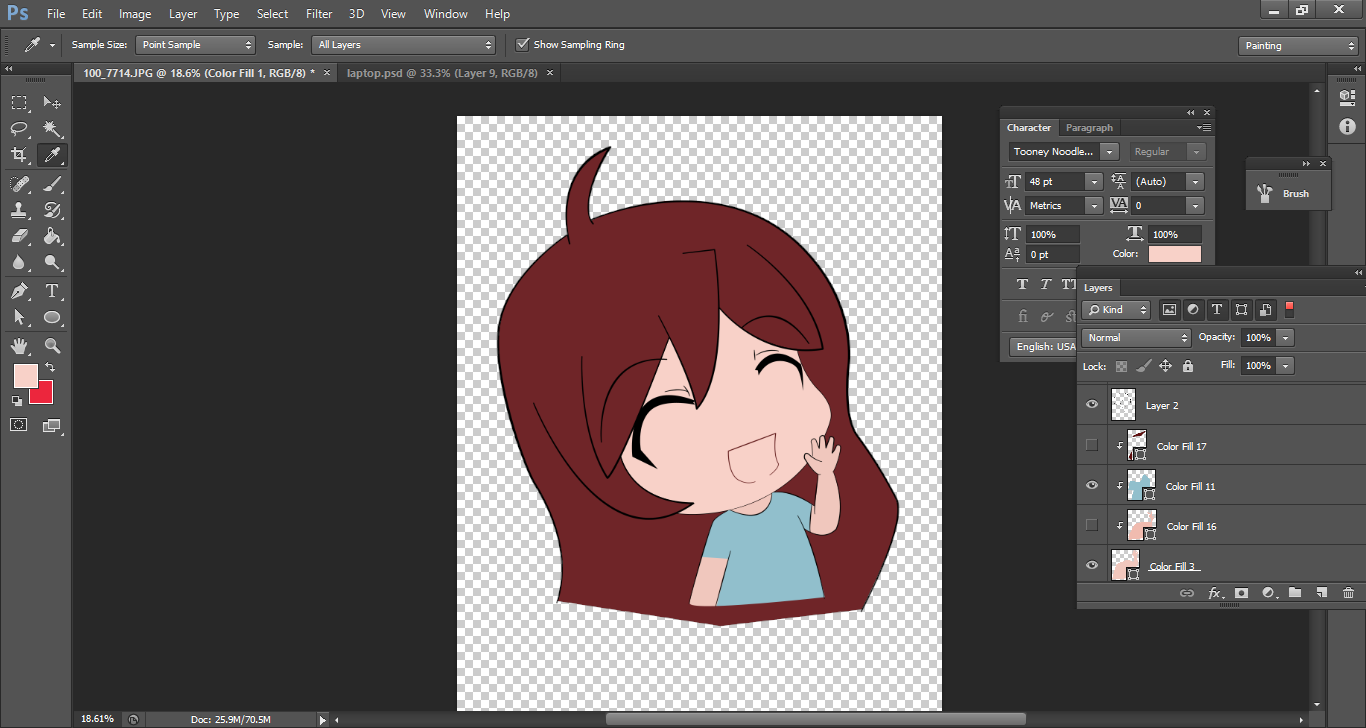Select the Eyedropper tool in the toolbox

[x=52, y=155]
